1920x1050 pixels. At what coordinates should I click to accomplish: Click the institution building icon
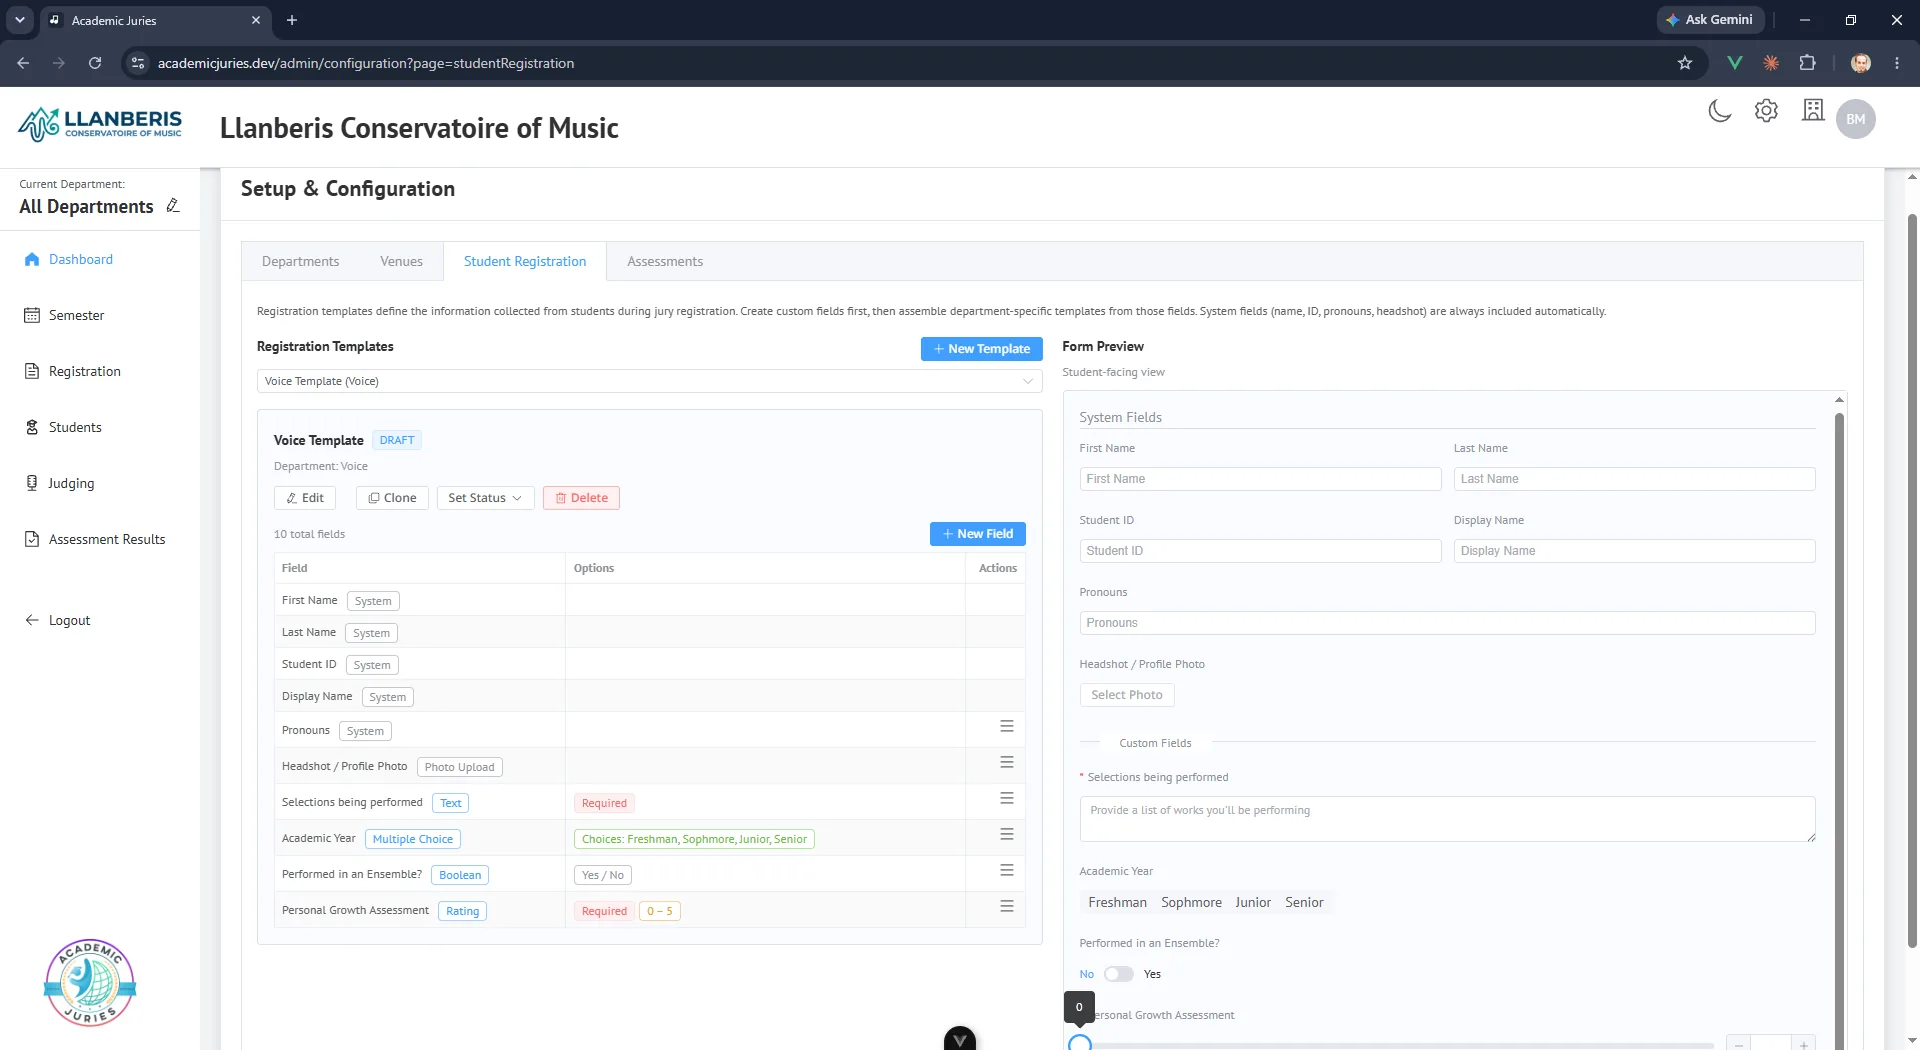[x=1813, y=110]
